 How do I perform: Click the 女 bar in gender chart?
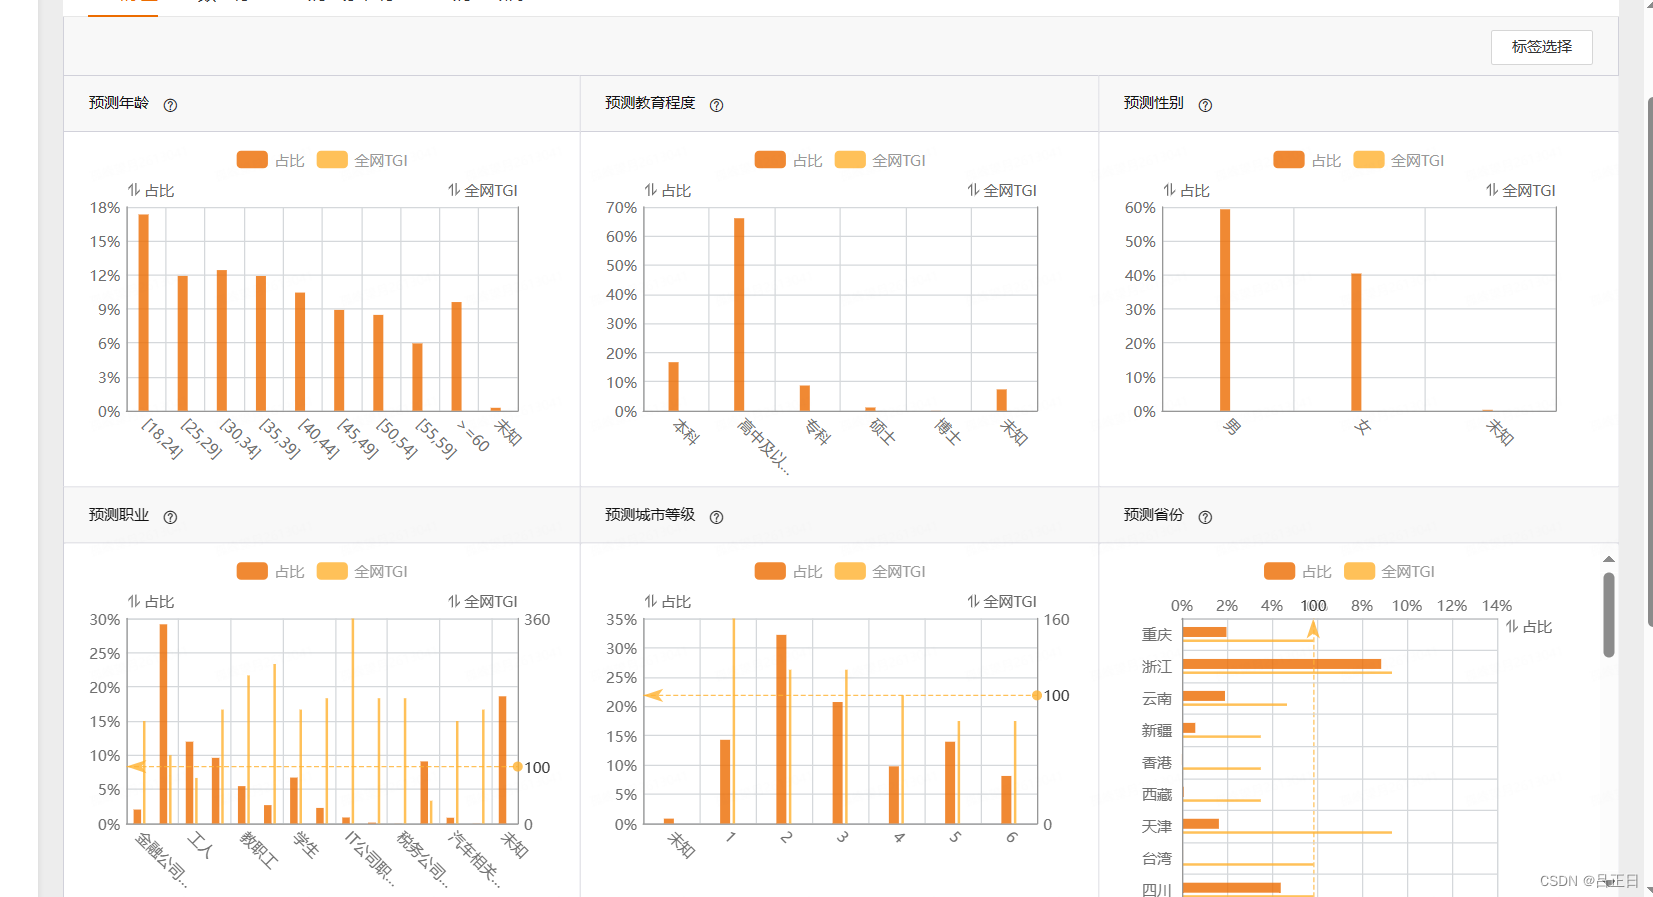[1356, 342]
